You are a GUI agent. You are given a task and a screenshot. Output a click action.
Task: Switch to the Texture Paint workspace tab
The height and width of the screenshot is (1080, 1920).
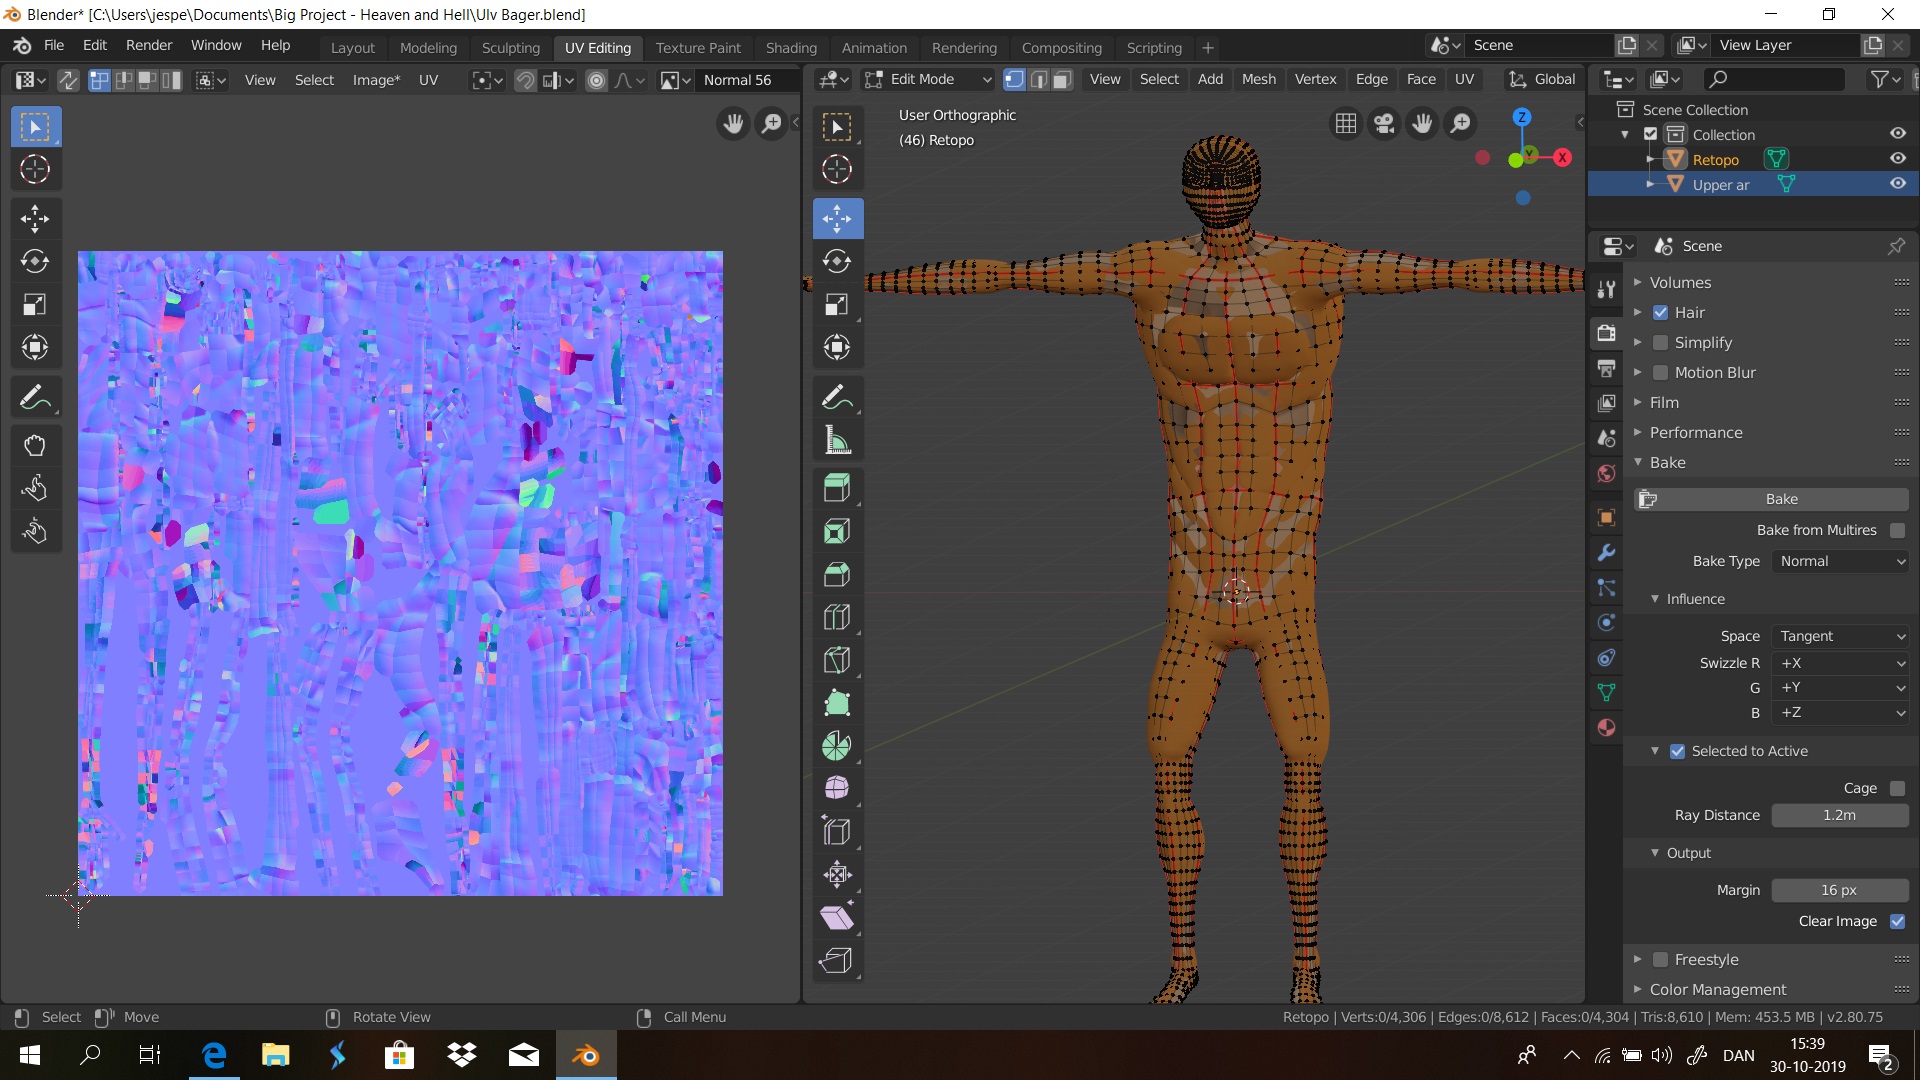tap(698, 47)
